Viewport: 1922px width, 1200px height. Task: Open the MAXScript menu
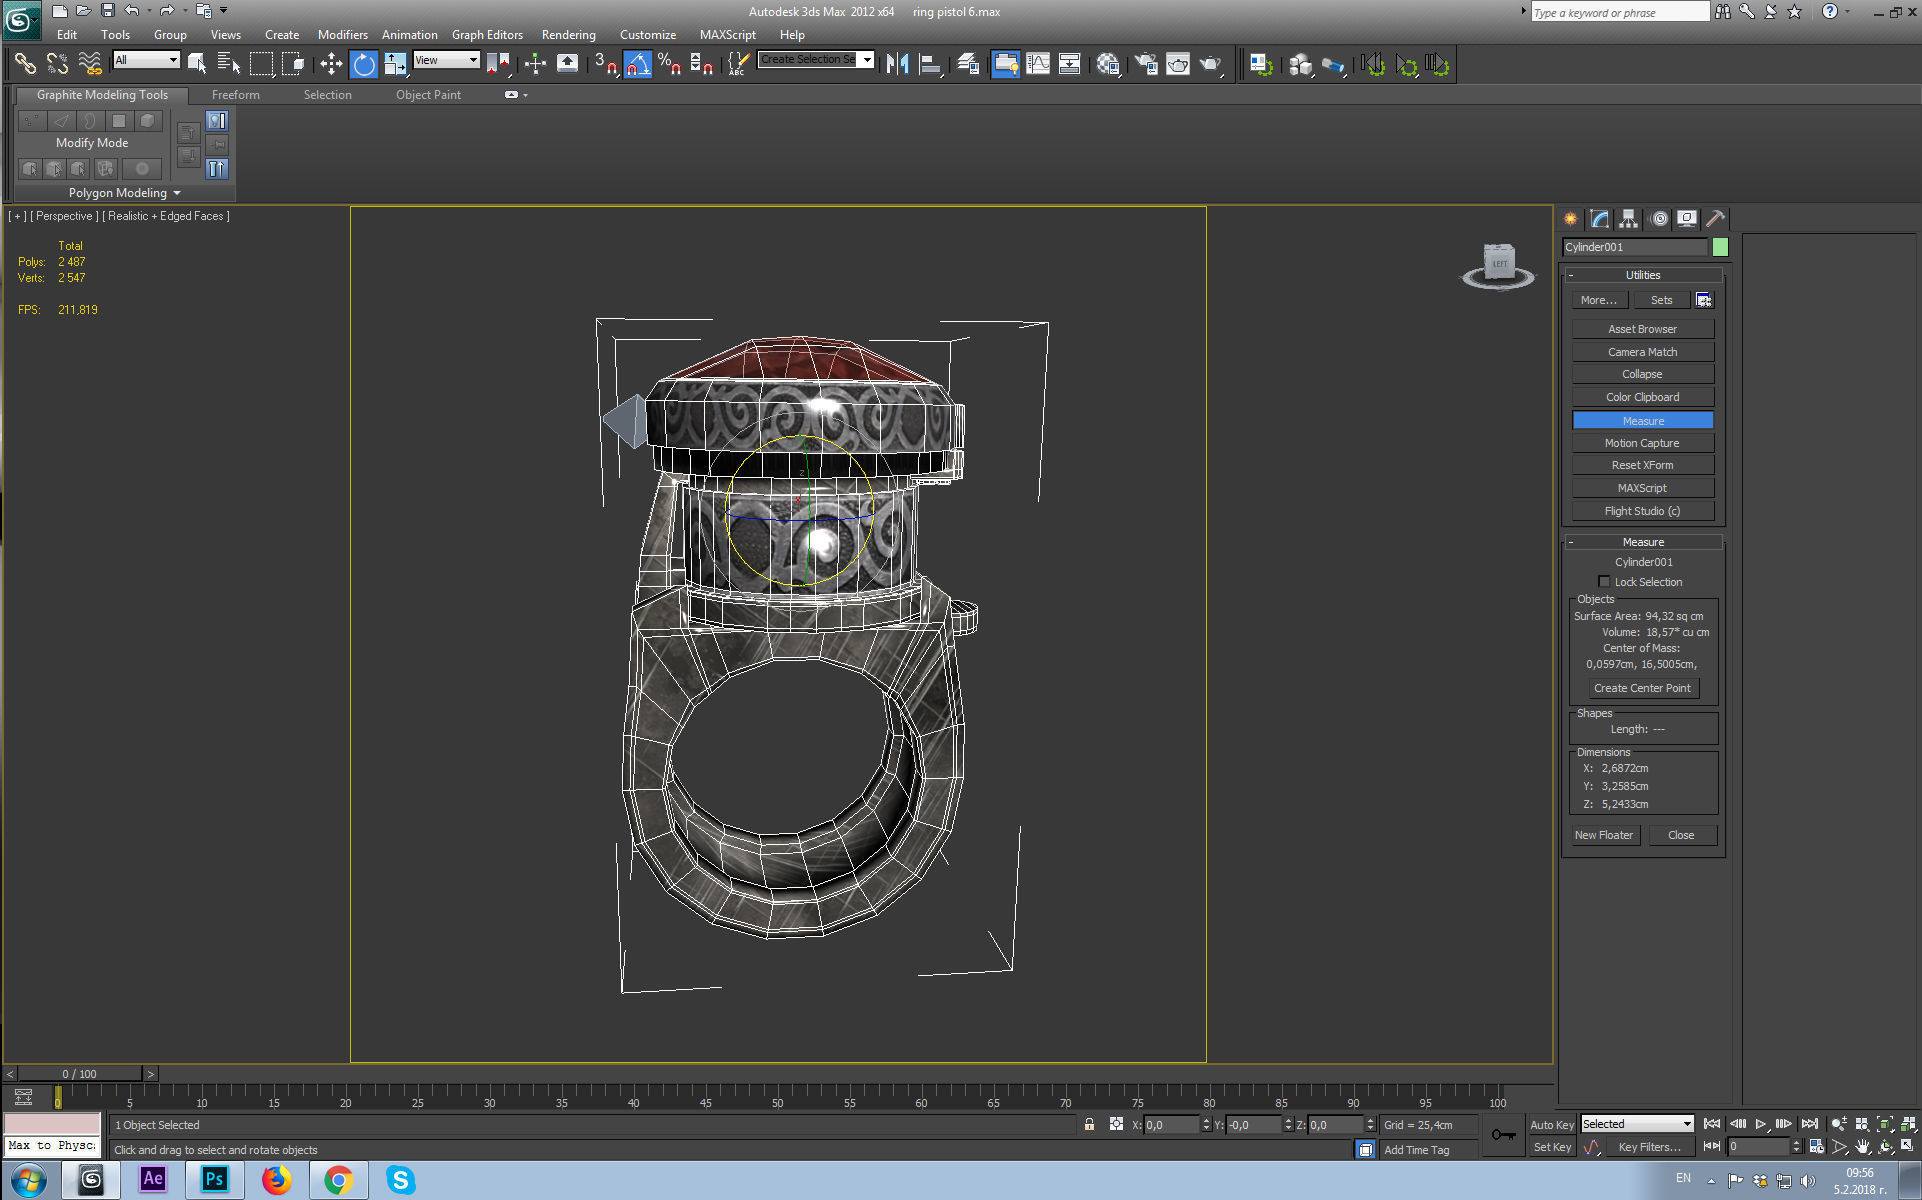(728, 35)
